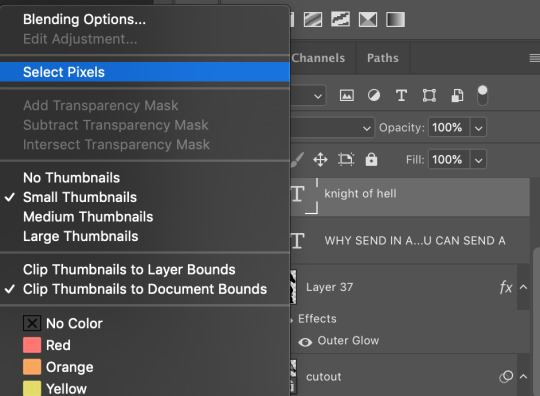Collapse the cutout layer filters list
The width and height of the screenshot is (540, 396).
coord(523,376)
